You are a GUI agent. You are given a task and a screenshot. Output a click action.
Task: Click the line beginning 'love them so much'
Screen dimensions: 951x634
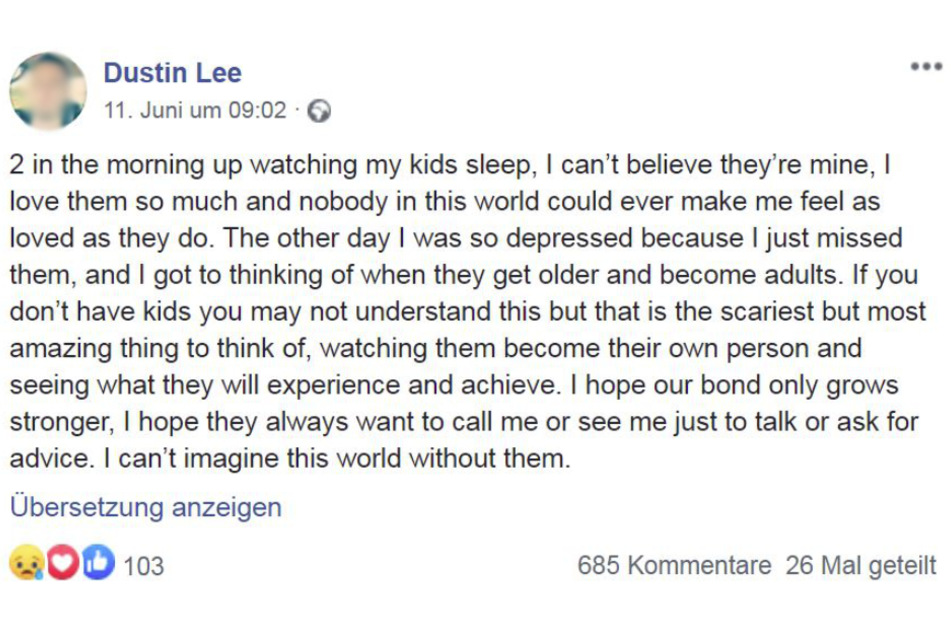(445, 201)
